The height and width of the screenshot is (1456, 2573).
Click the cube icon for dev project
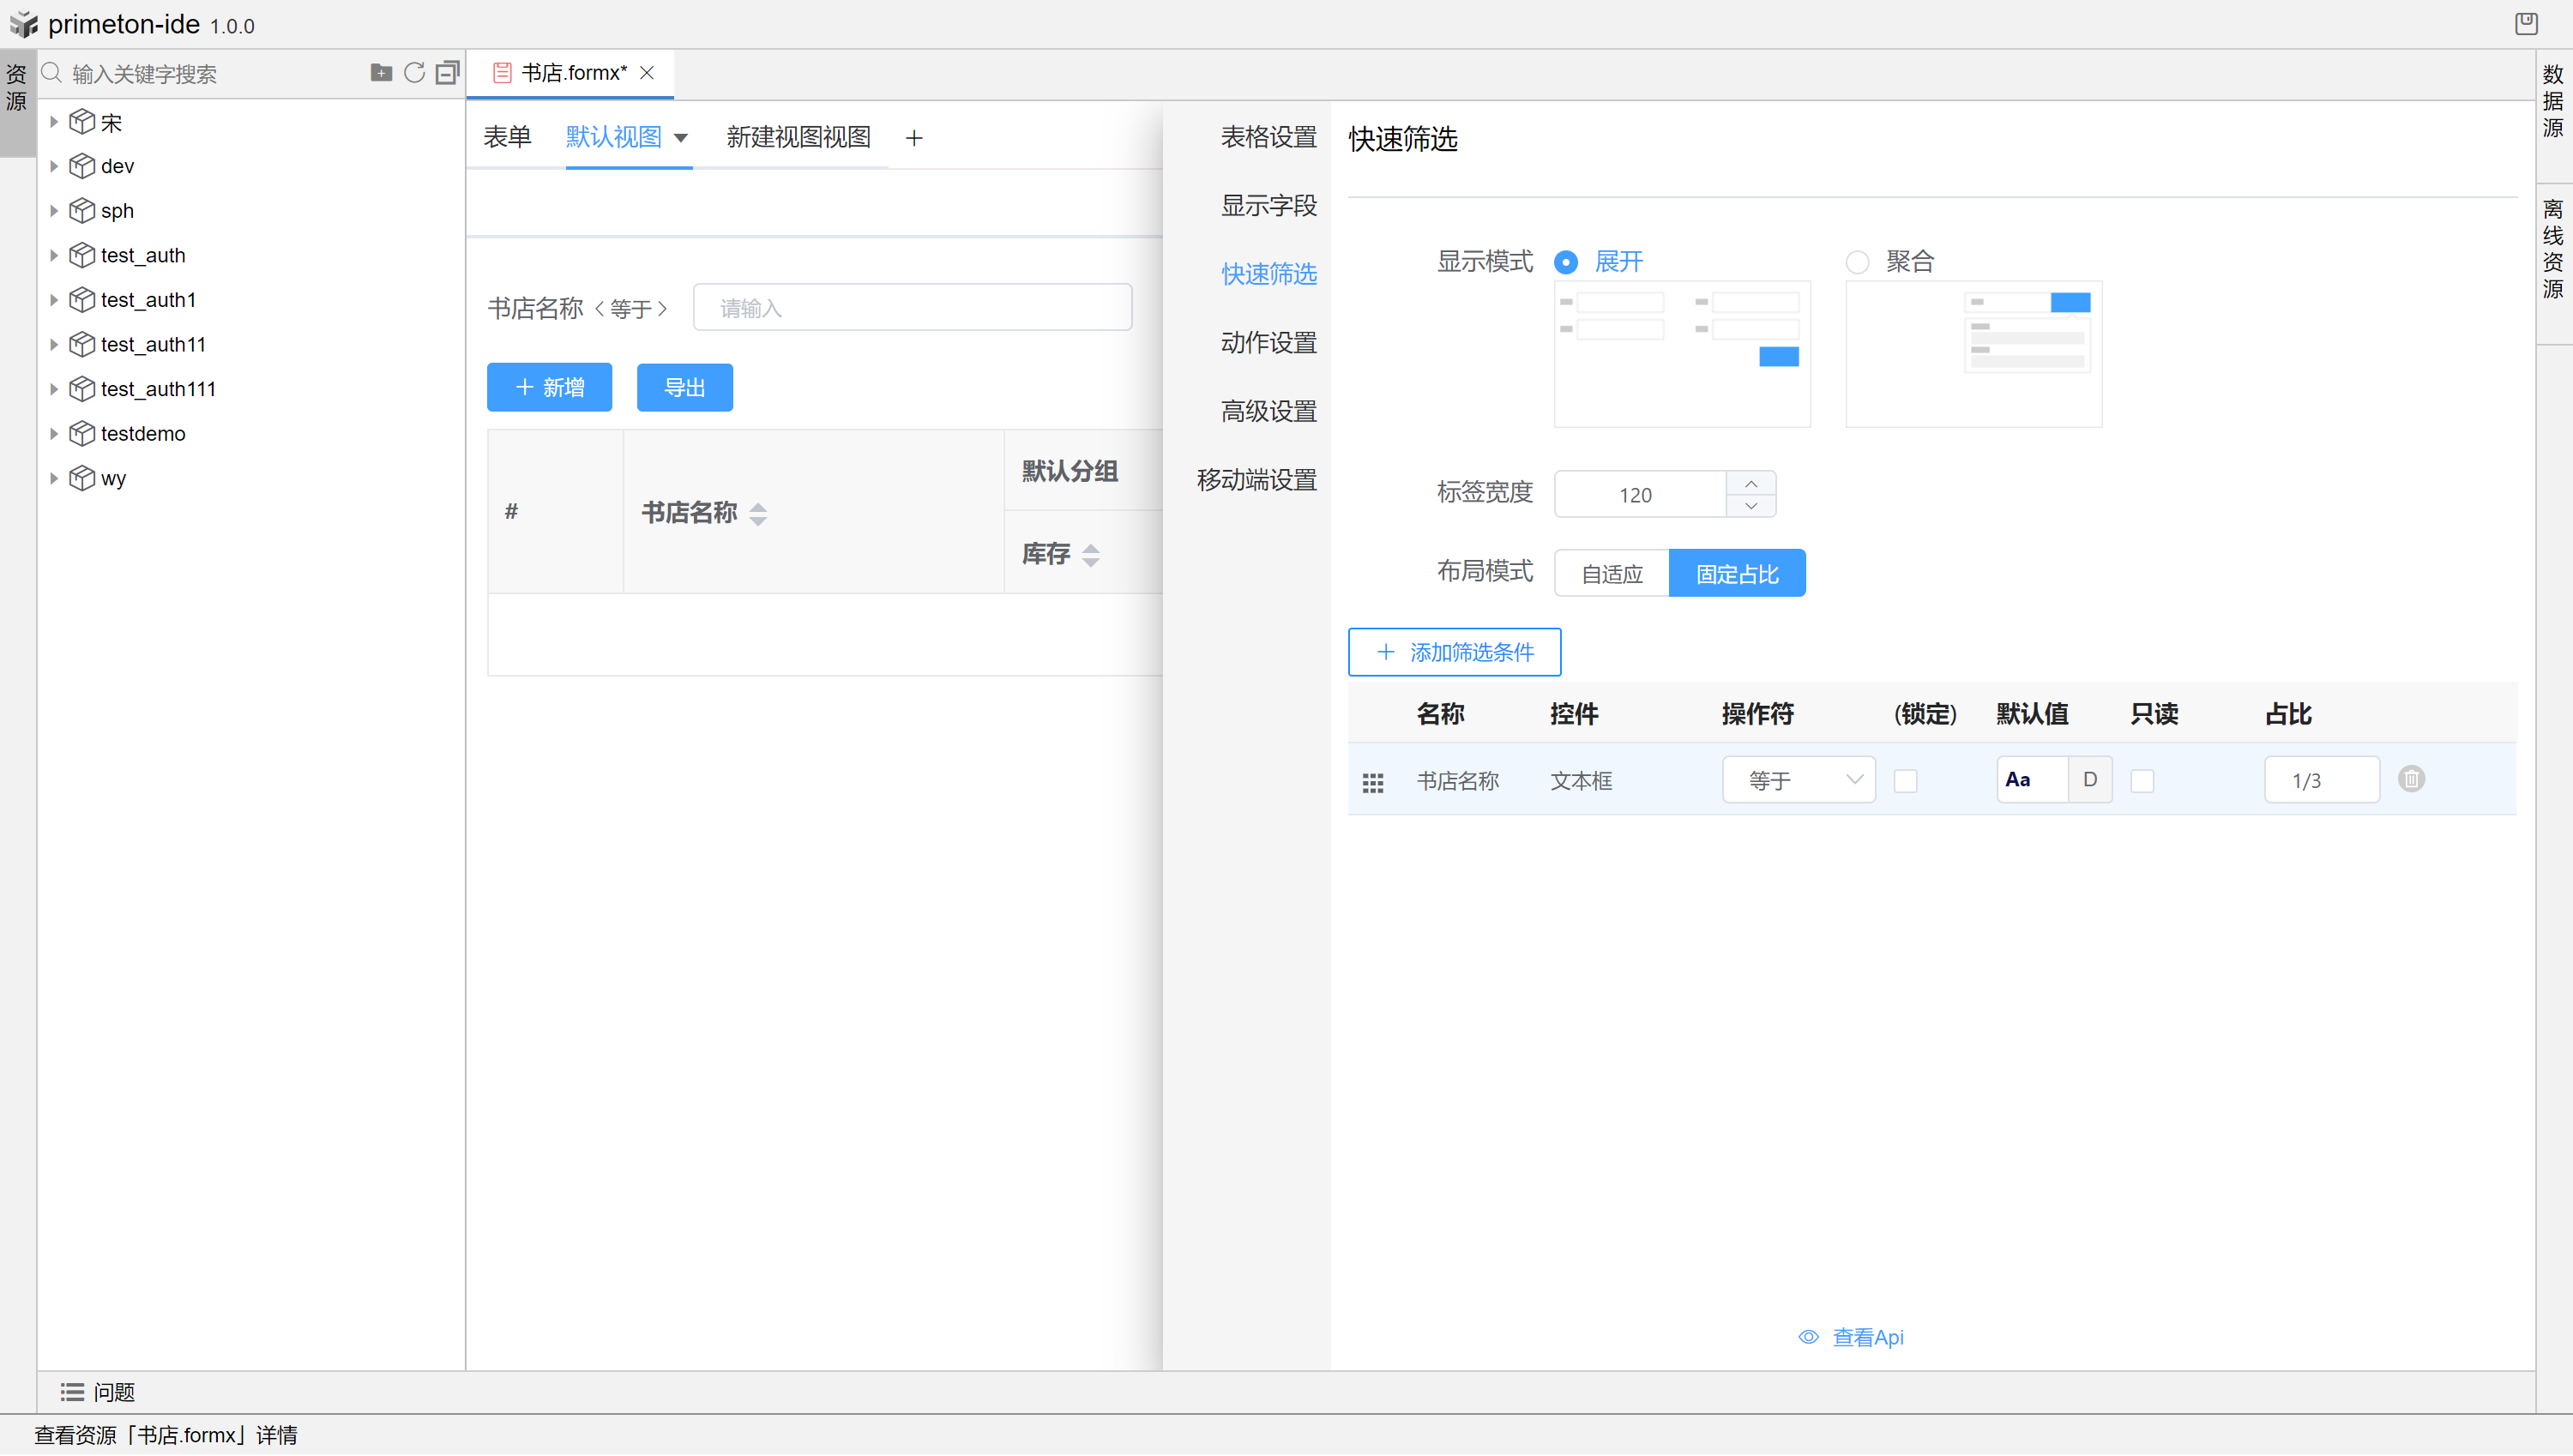82,166
